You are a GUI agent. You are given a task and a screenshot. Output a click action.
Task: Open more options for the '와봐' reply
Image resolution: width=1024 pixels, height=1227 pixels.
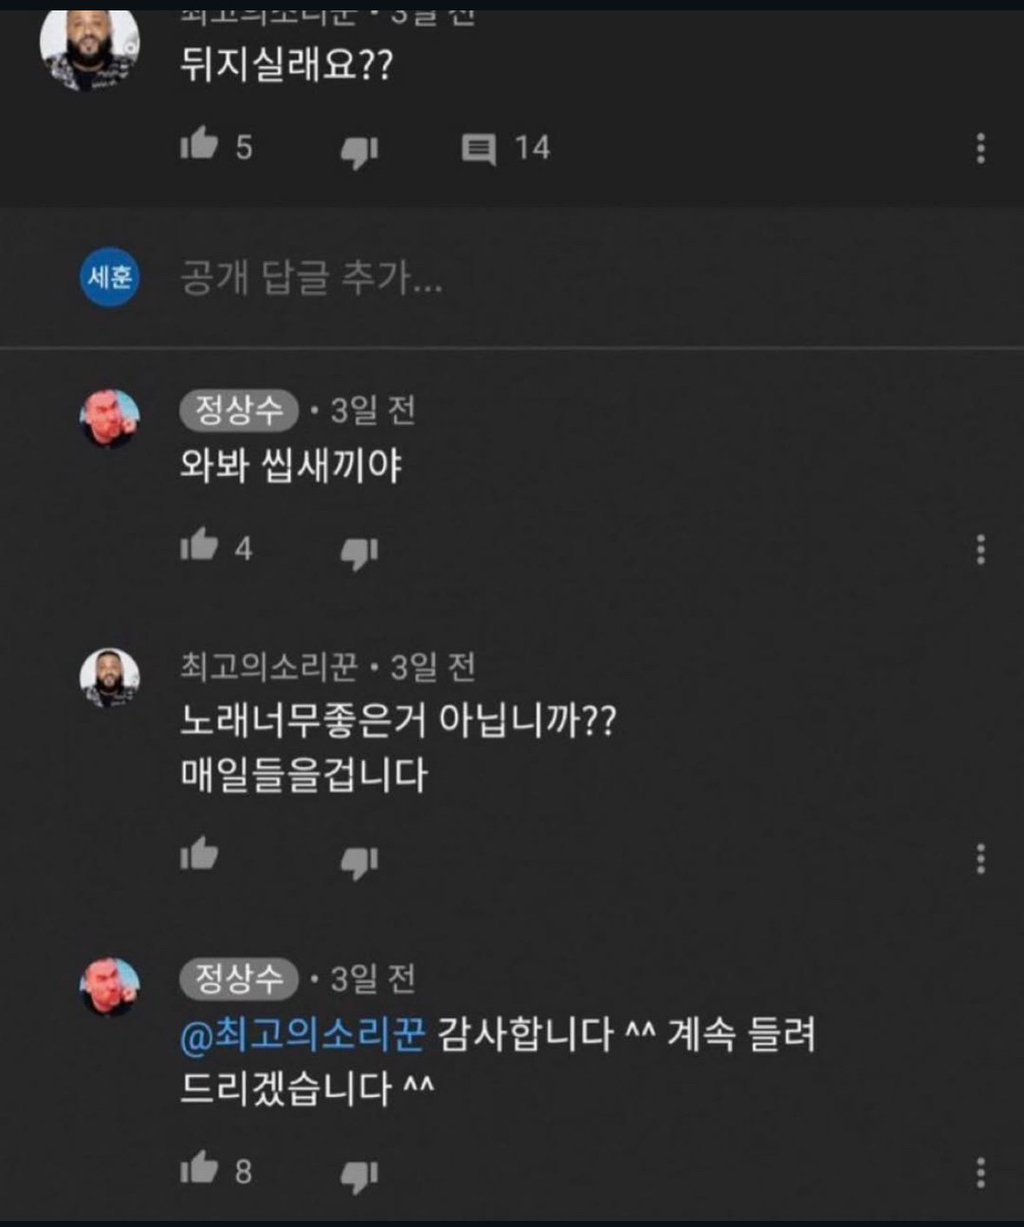coord(981,549)
